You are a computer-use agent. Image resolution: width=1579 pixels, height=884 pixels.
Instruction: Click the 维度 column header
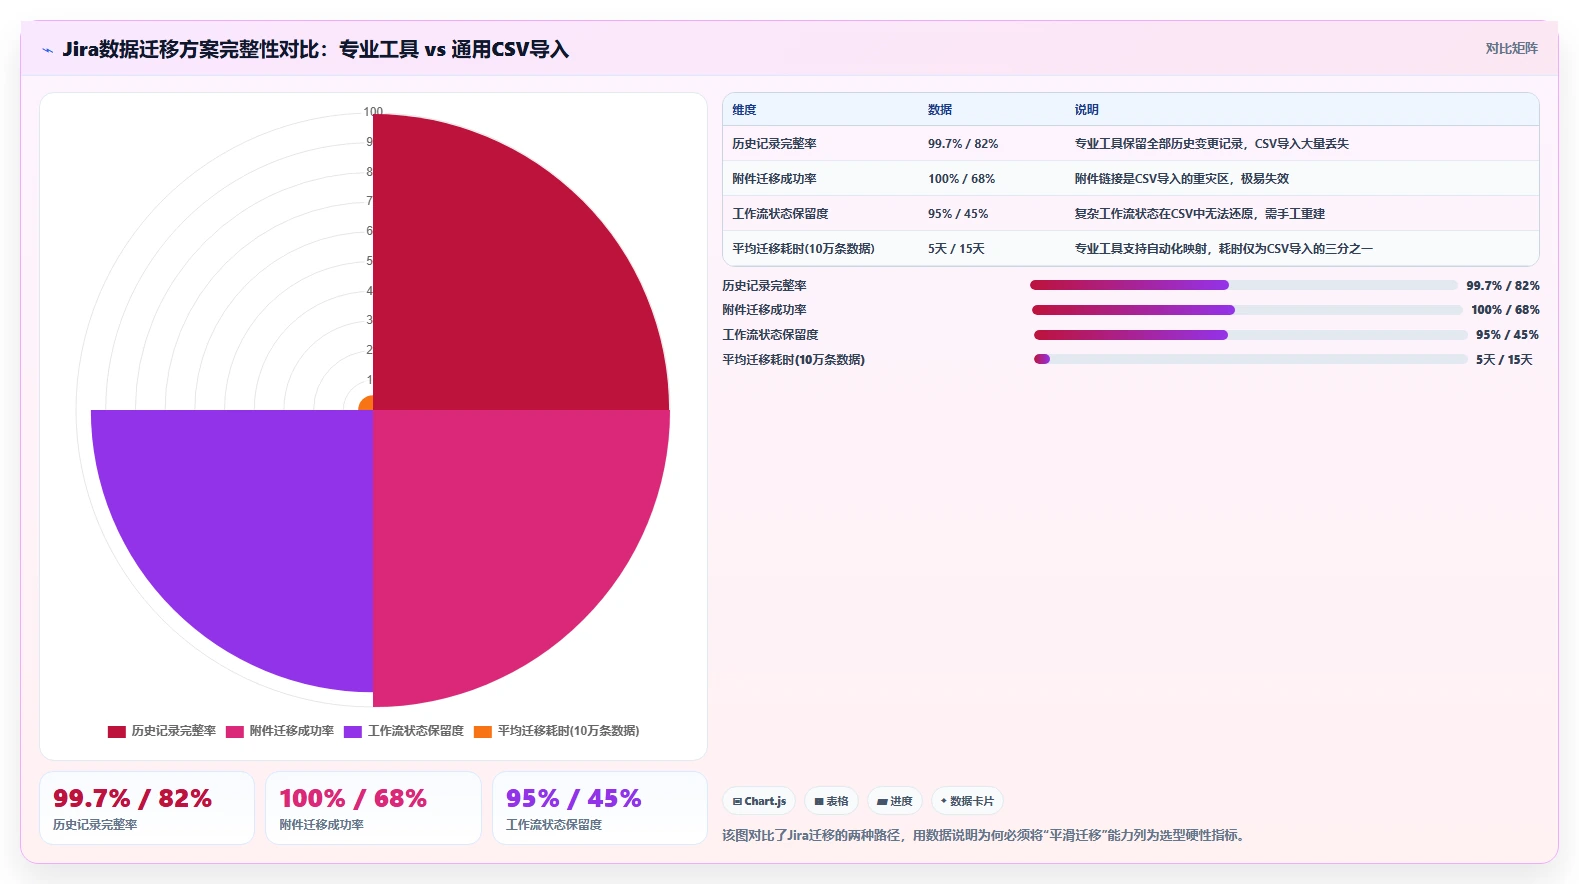coord(744,110)
